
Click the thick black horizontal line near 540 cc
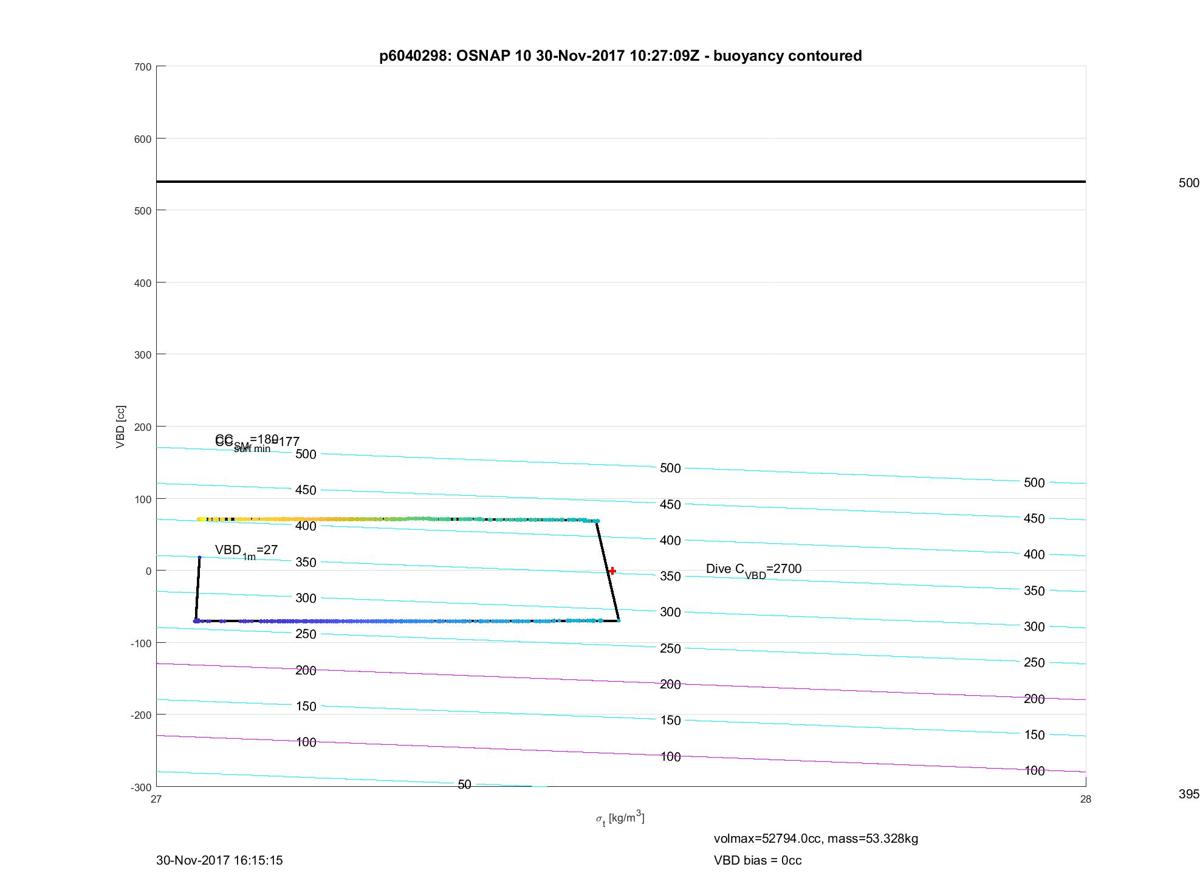621,182
